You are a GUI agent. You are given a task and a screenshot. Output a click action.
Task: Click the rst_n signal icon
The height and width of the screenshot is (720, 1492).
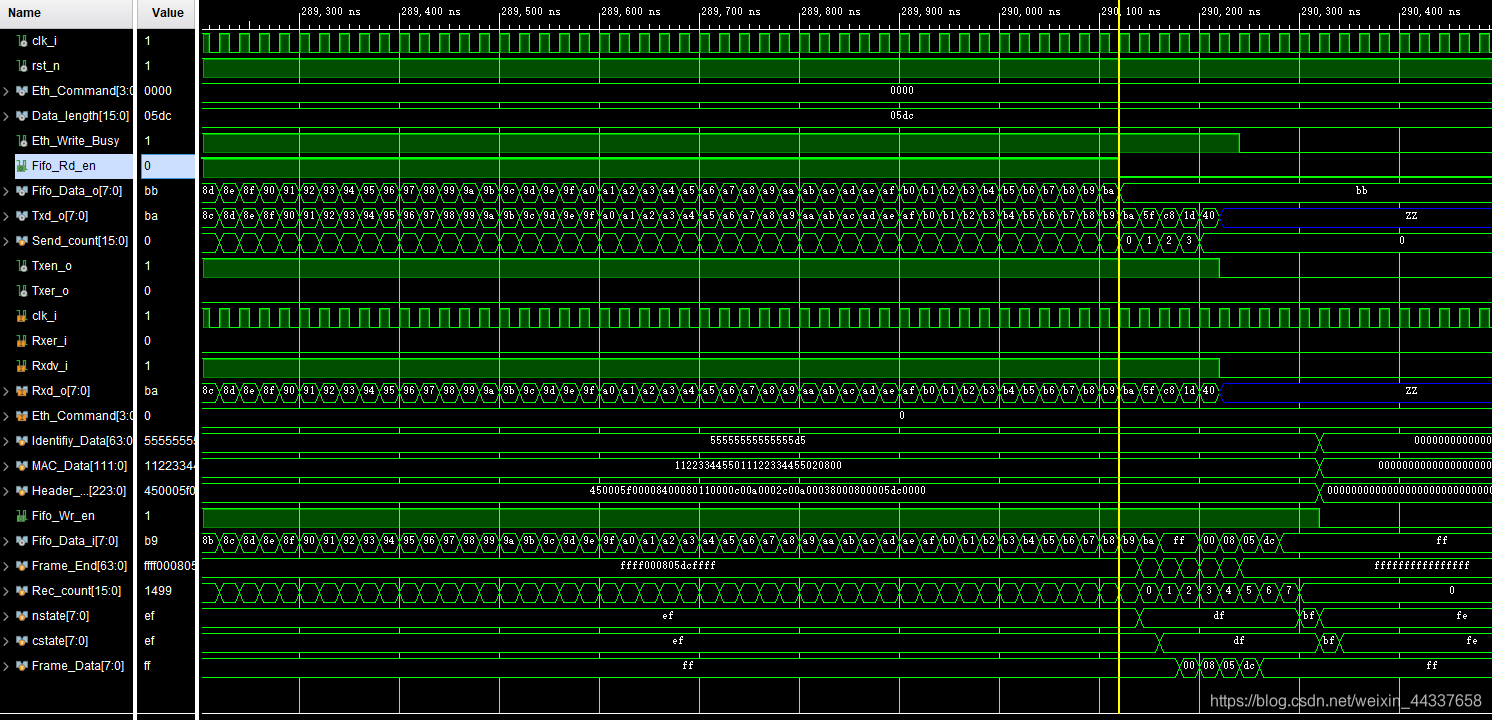tap(22, 66)
